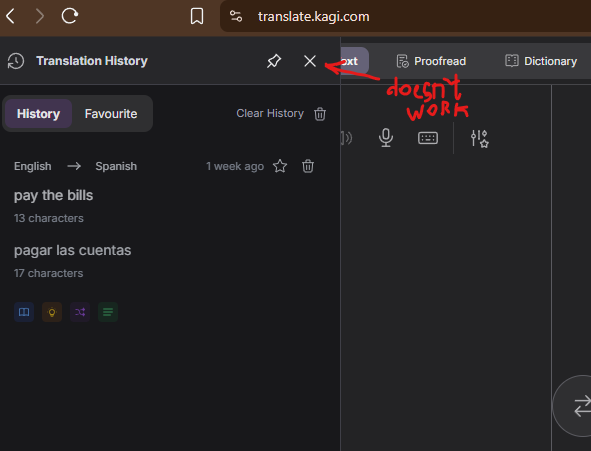Screen dimensions: 591x451
Task: Open the on-screen keyboard icon
Action: pyautogui.click(x=428, y=138)
